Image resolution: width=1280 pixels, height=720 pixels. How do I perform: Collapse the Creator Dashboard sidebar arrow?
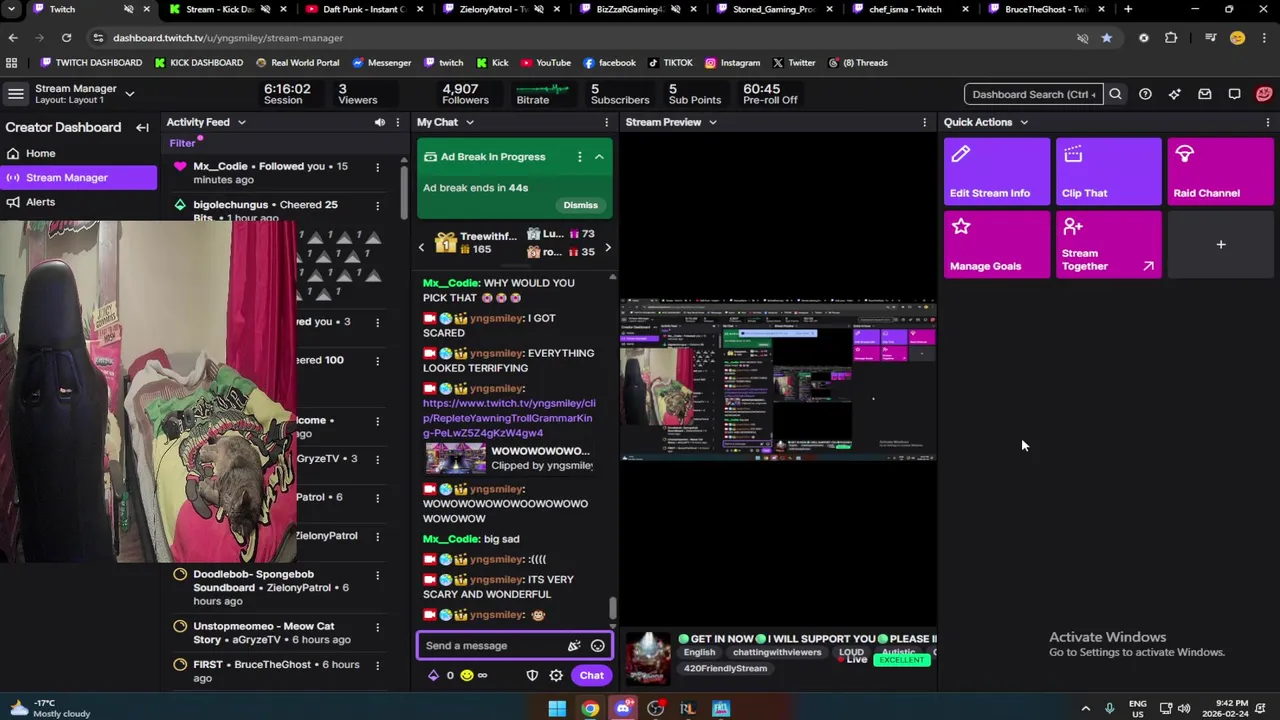142,127
